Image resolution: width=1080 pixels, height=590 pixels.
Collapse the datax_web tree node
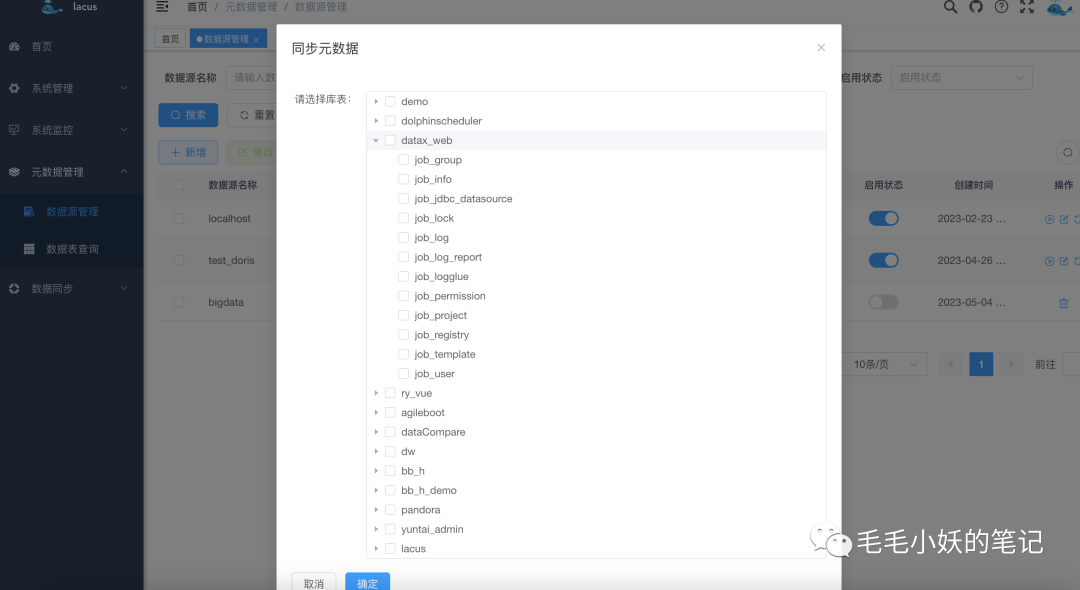(376, 140)
